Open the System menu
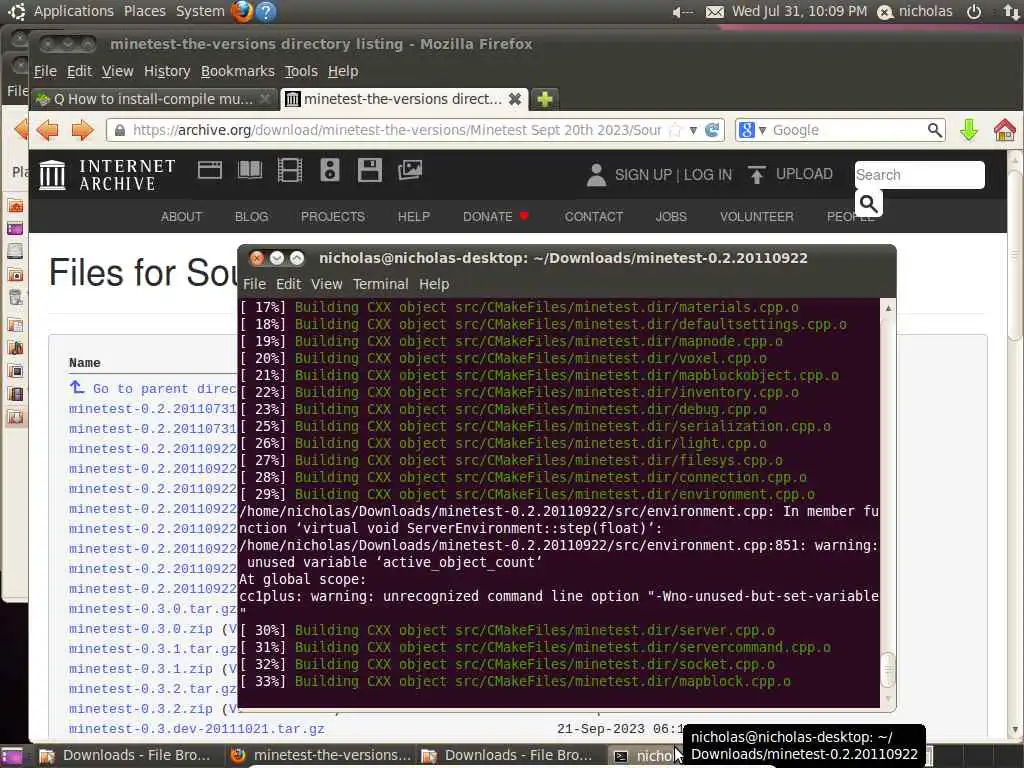This screenshot has width=1024, height=768. 200,11
